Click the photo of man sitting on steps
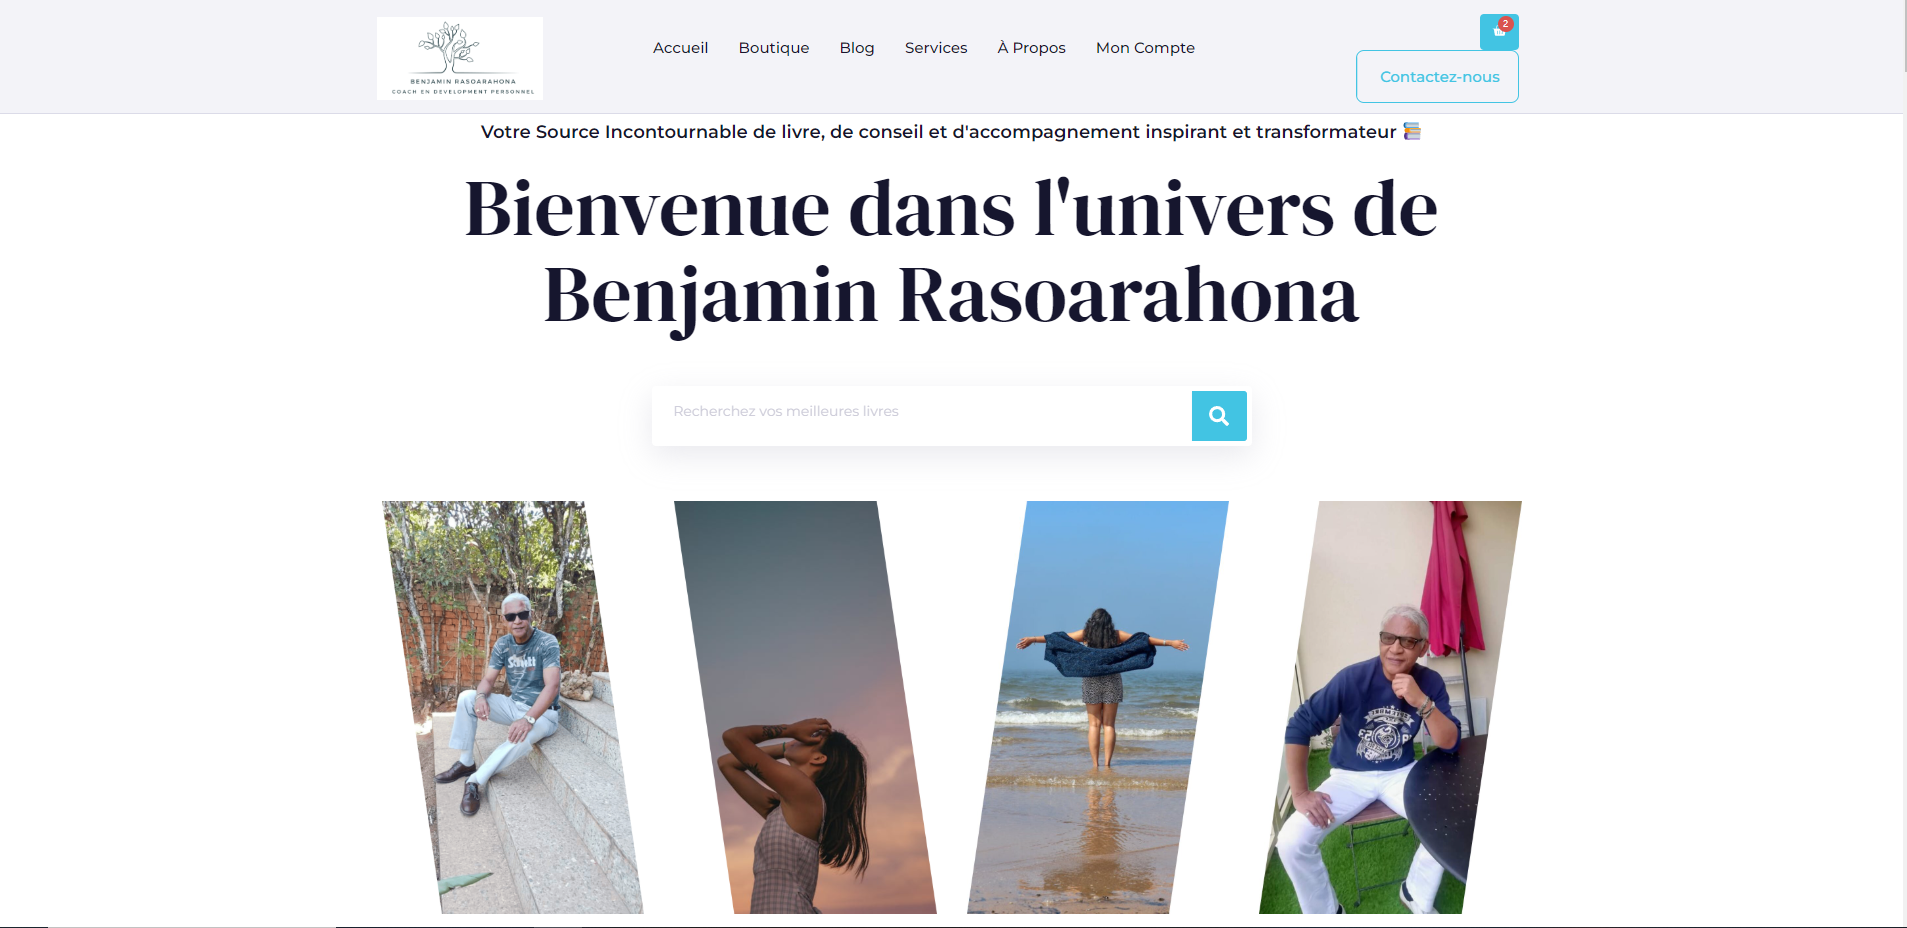The width and height of the screenshot is (1907, 928). [513, 707]
